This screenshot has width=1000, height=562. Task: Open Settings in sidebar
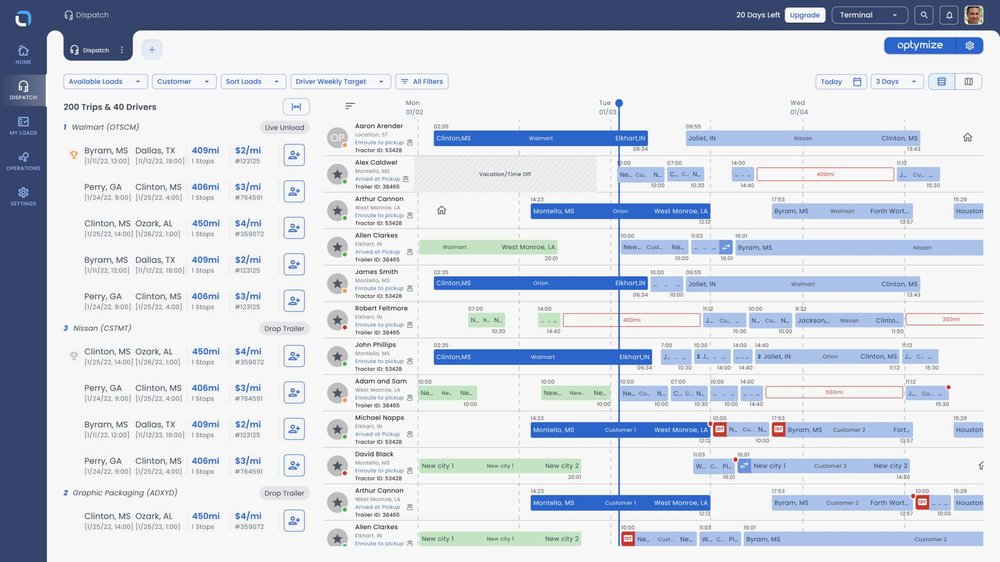point(23,196)
